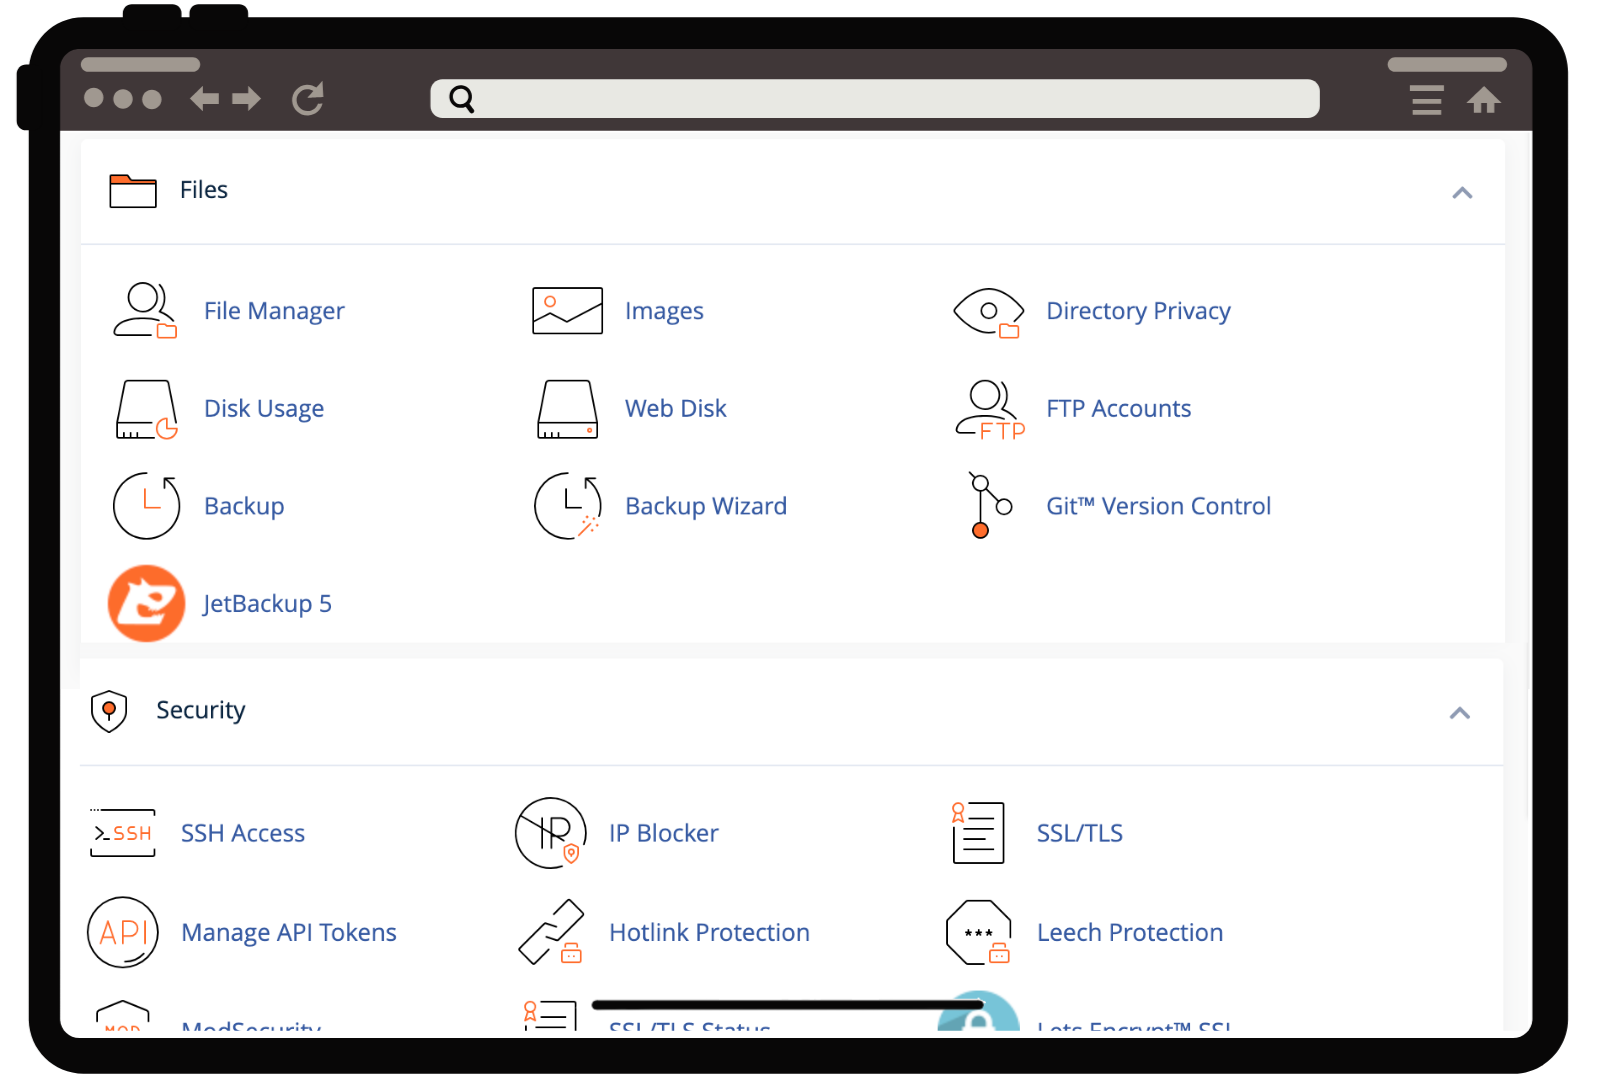Open the SSH Access terminal icon

coord(123,833)
